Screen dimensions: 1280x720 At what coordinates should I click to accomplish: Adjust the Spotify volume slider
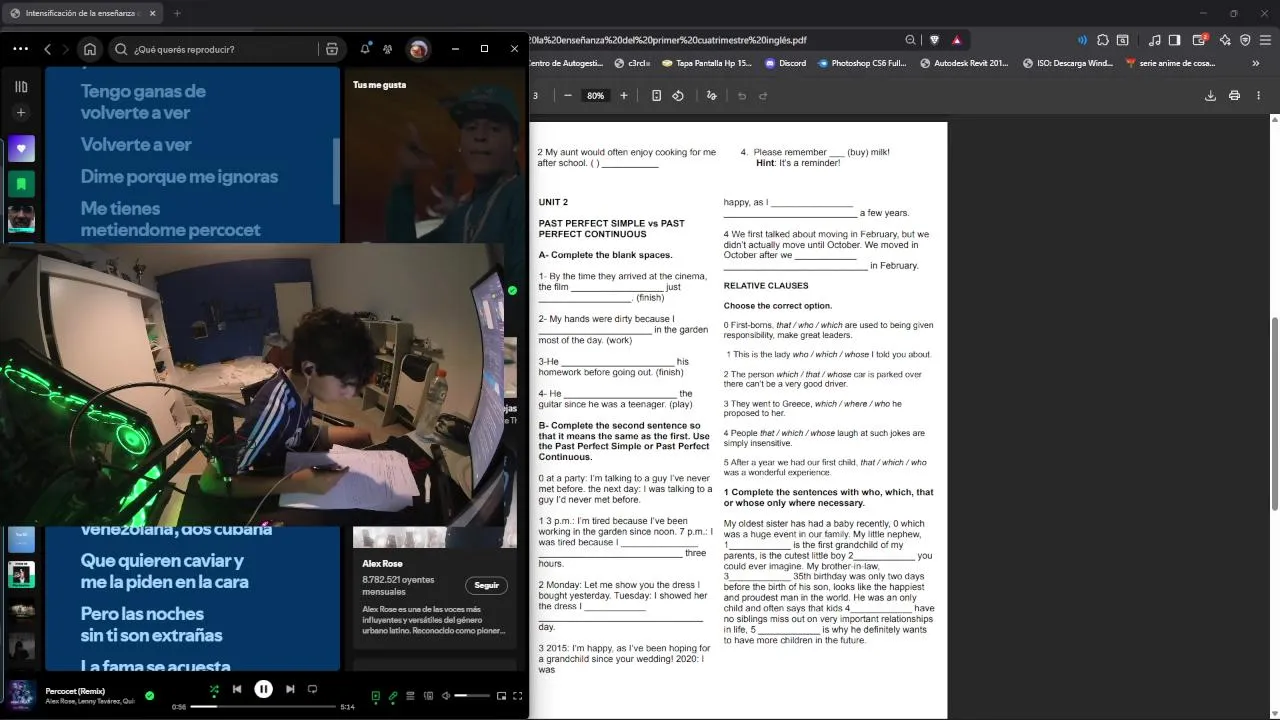tap(472, 696)
